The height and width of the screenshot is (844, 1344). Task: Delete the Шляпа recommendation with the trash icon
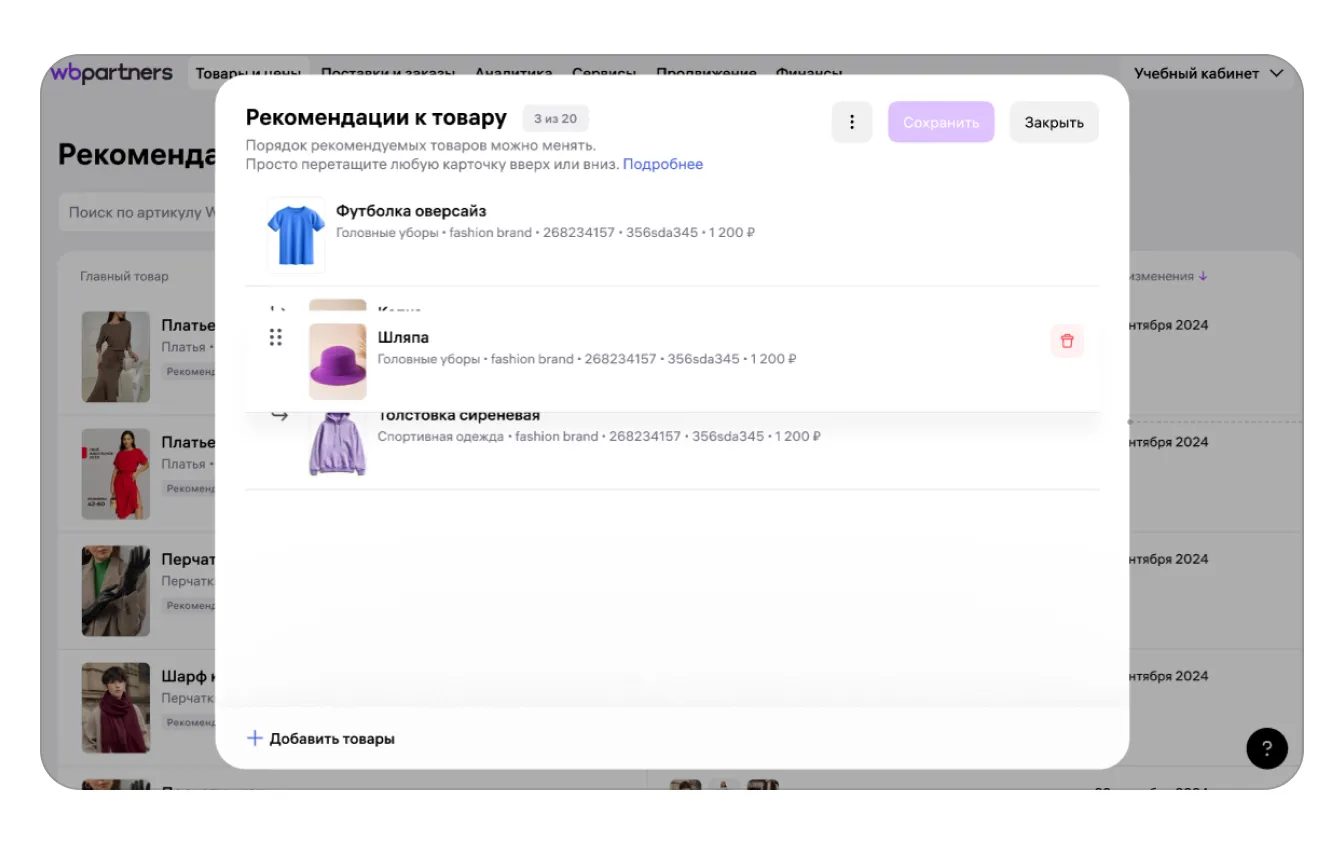coord(1067,341)
